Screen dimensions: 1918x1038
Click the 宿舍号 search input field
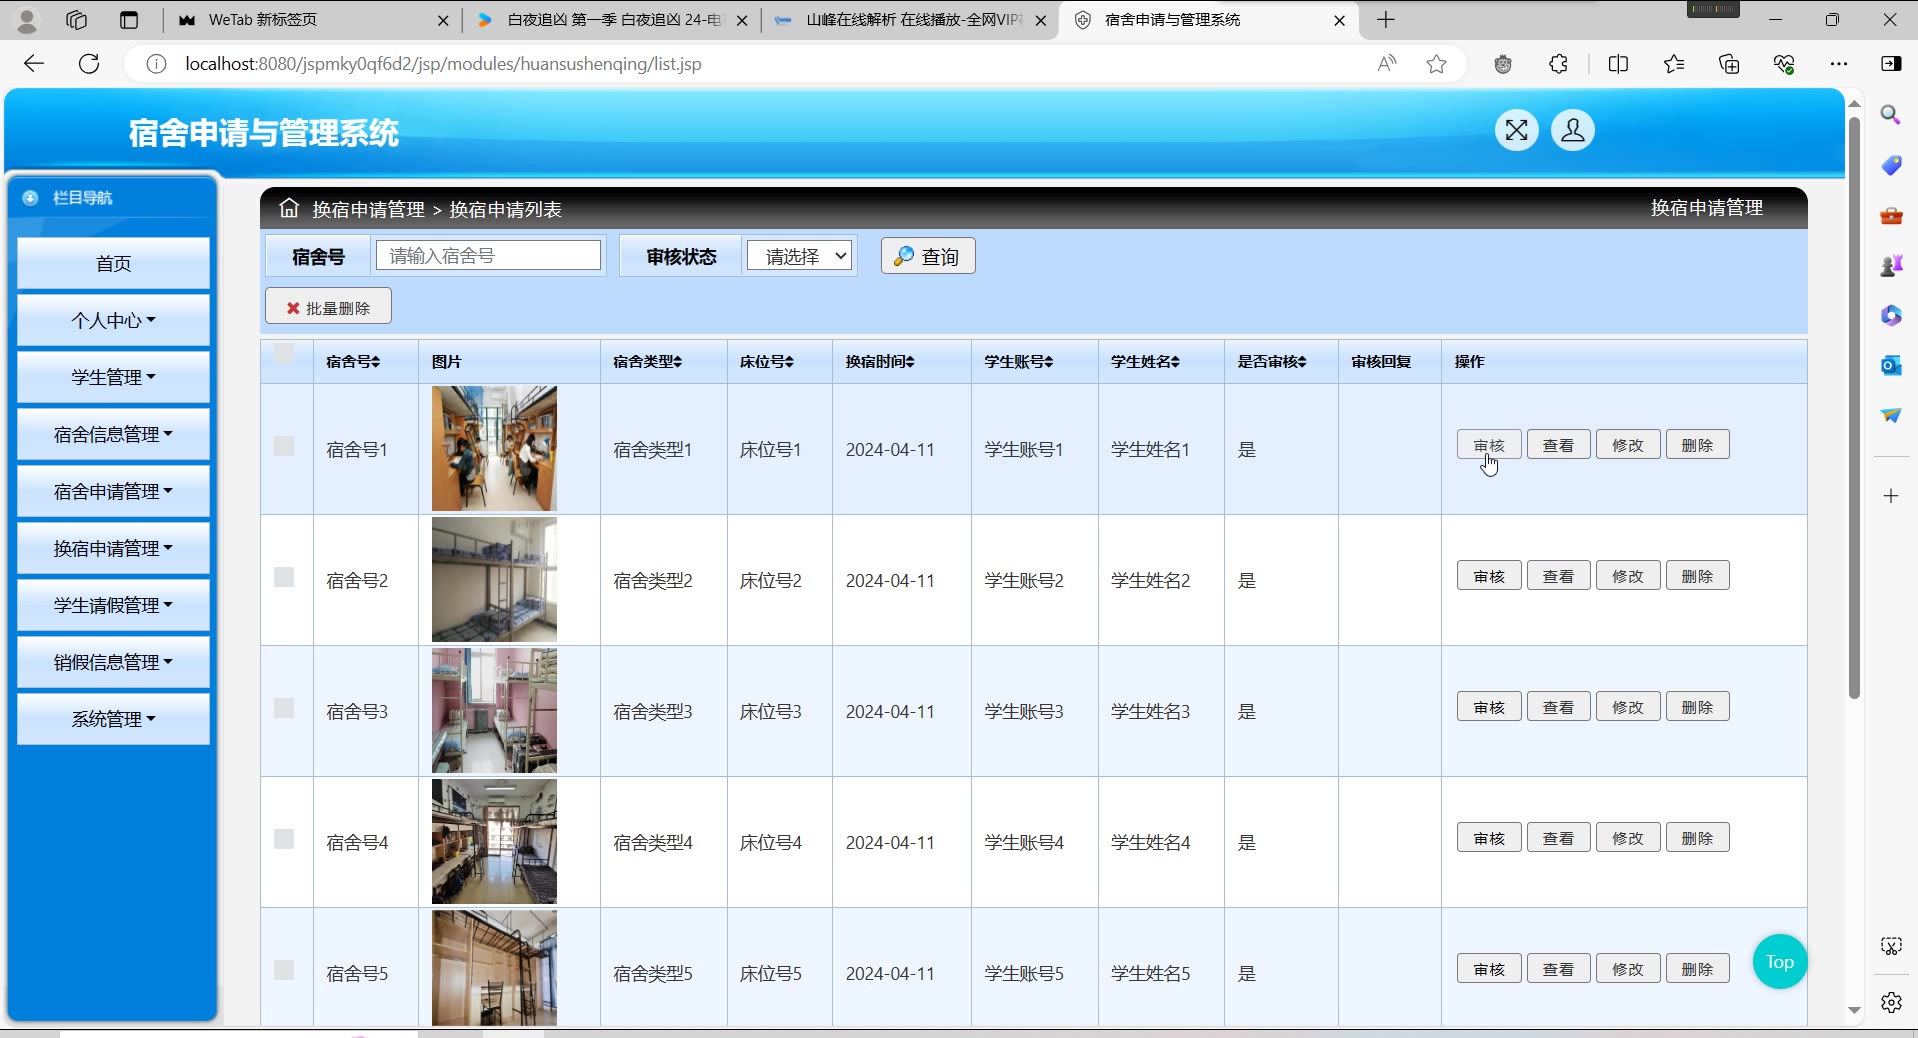point(488,255)
